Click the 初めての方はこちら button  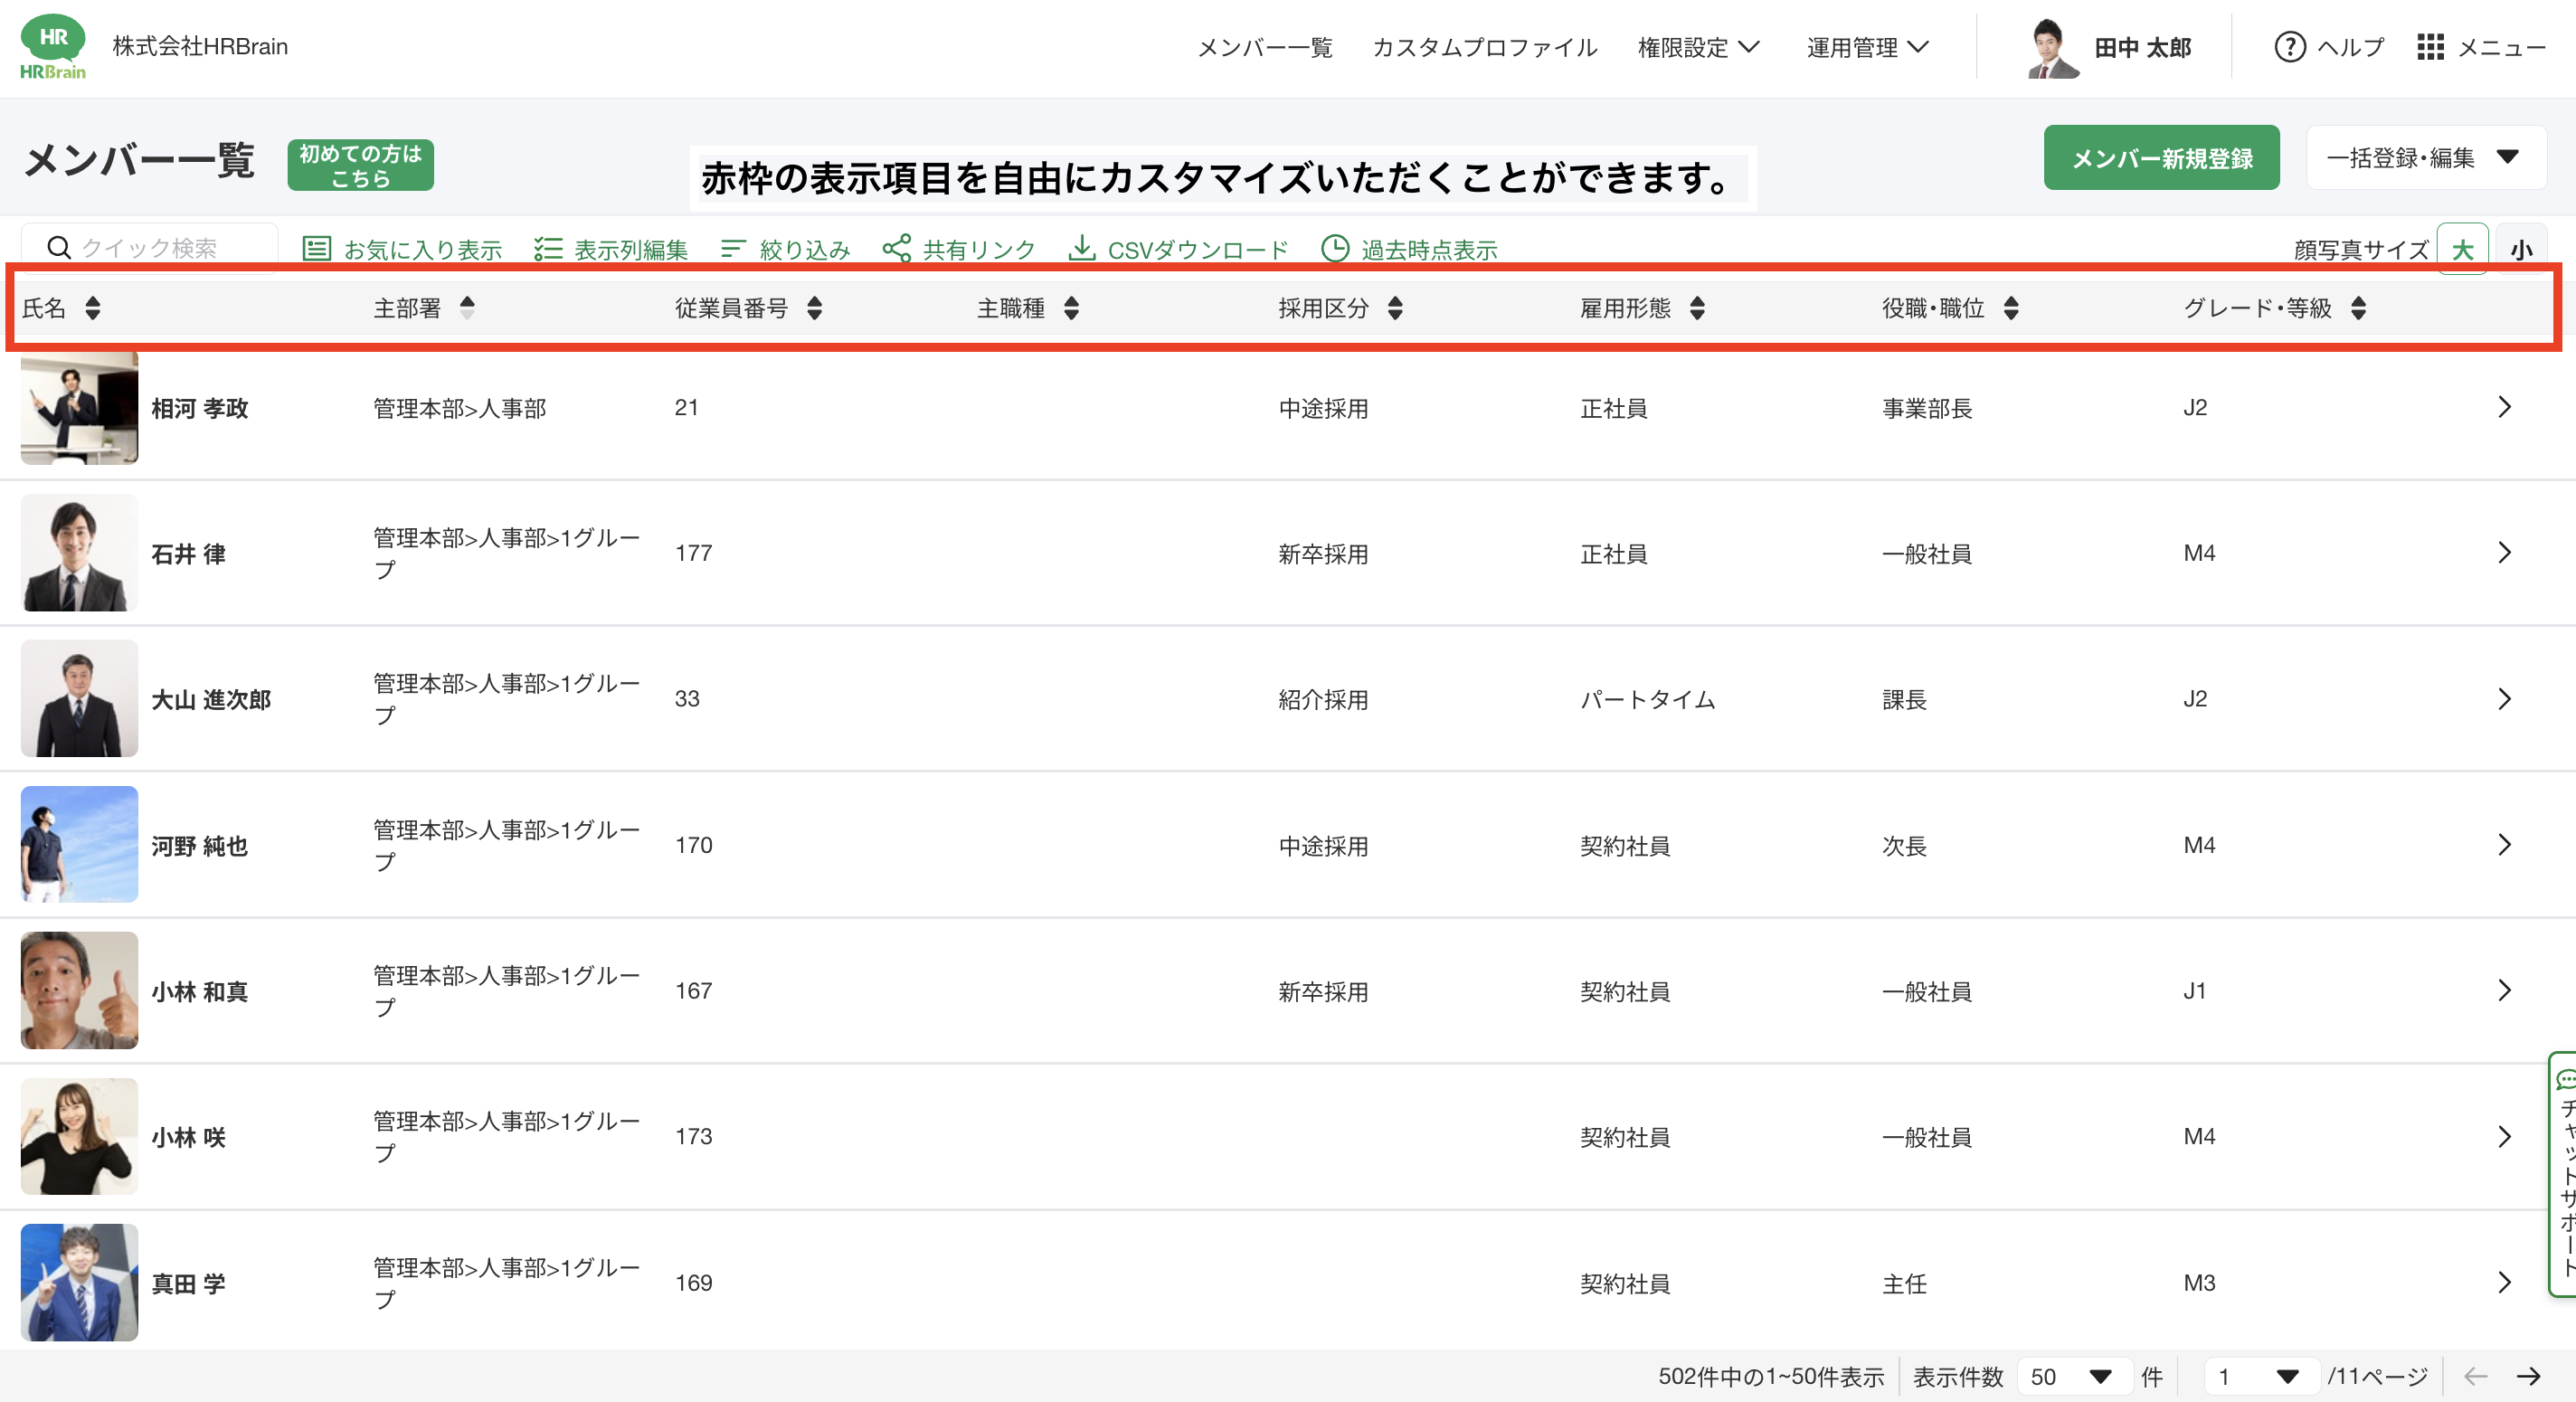(360, 165)
